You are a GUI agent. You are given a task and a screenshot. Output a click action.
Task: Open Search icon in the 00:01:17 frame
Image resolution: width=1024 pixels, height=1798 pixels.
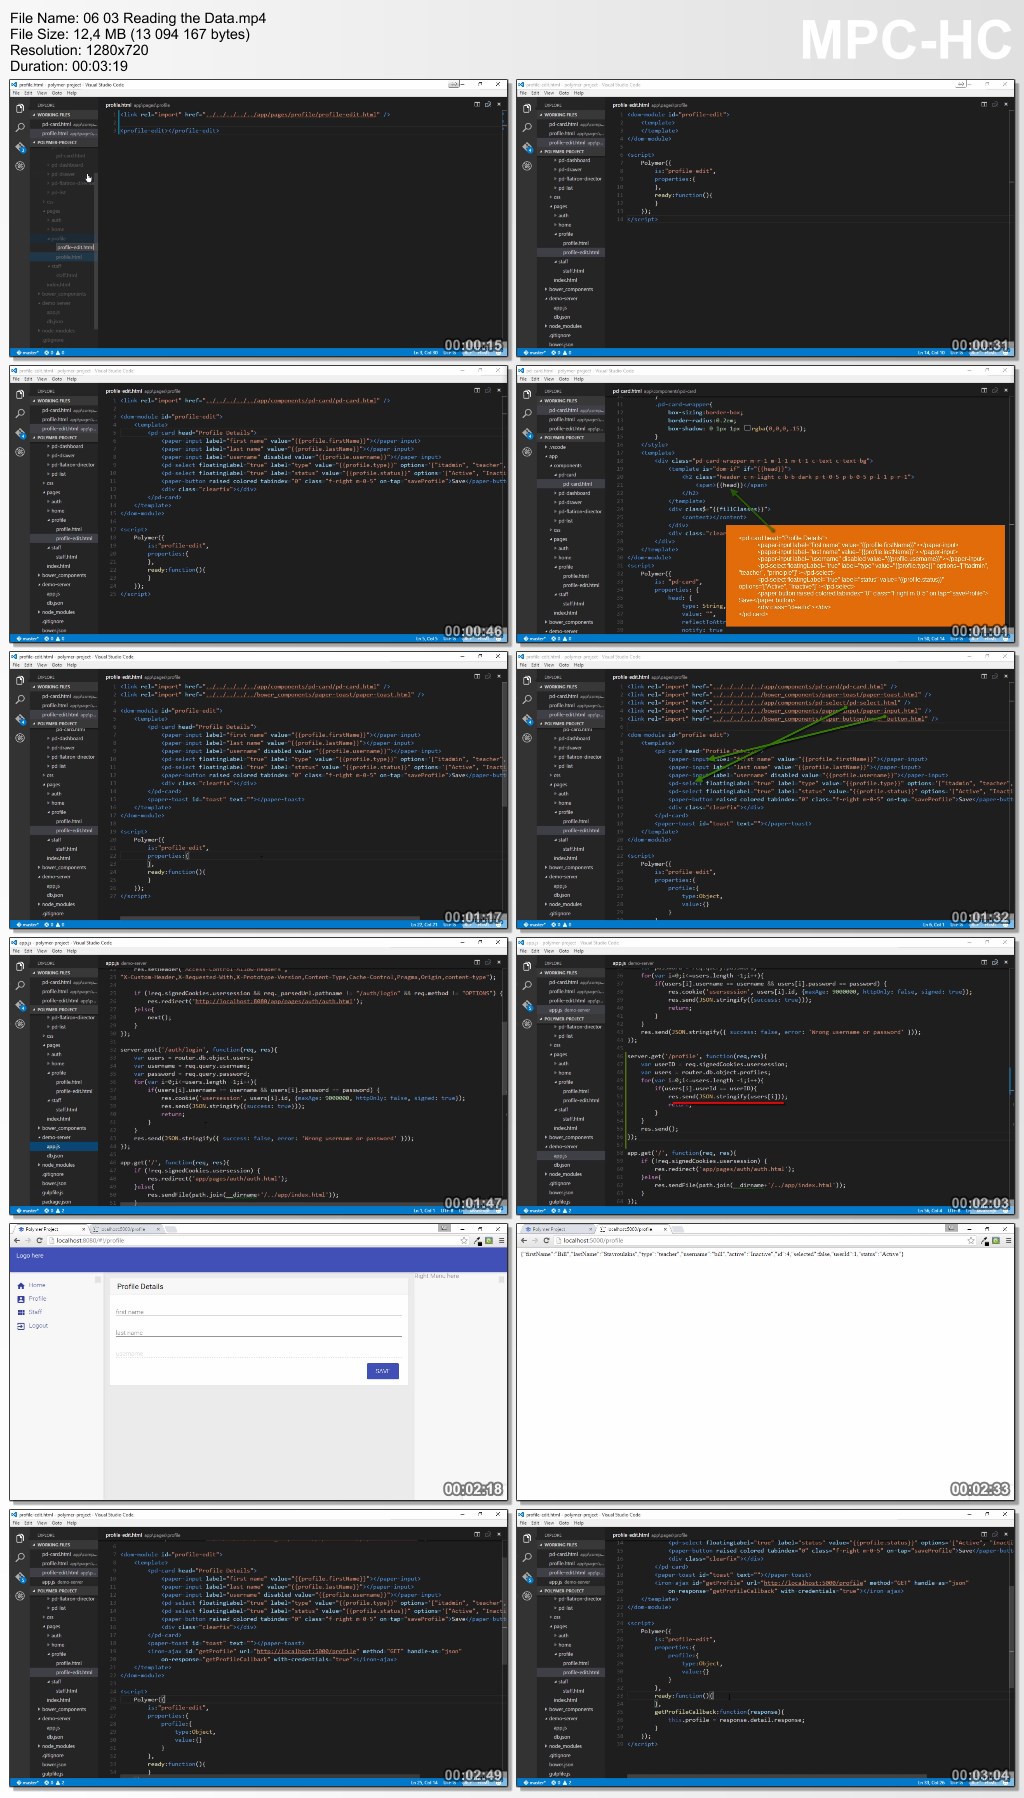click(x=19, y=699)
